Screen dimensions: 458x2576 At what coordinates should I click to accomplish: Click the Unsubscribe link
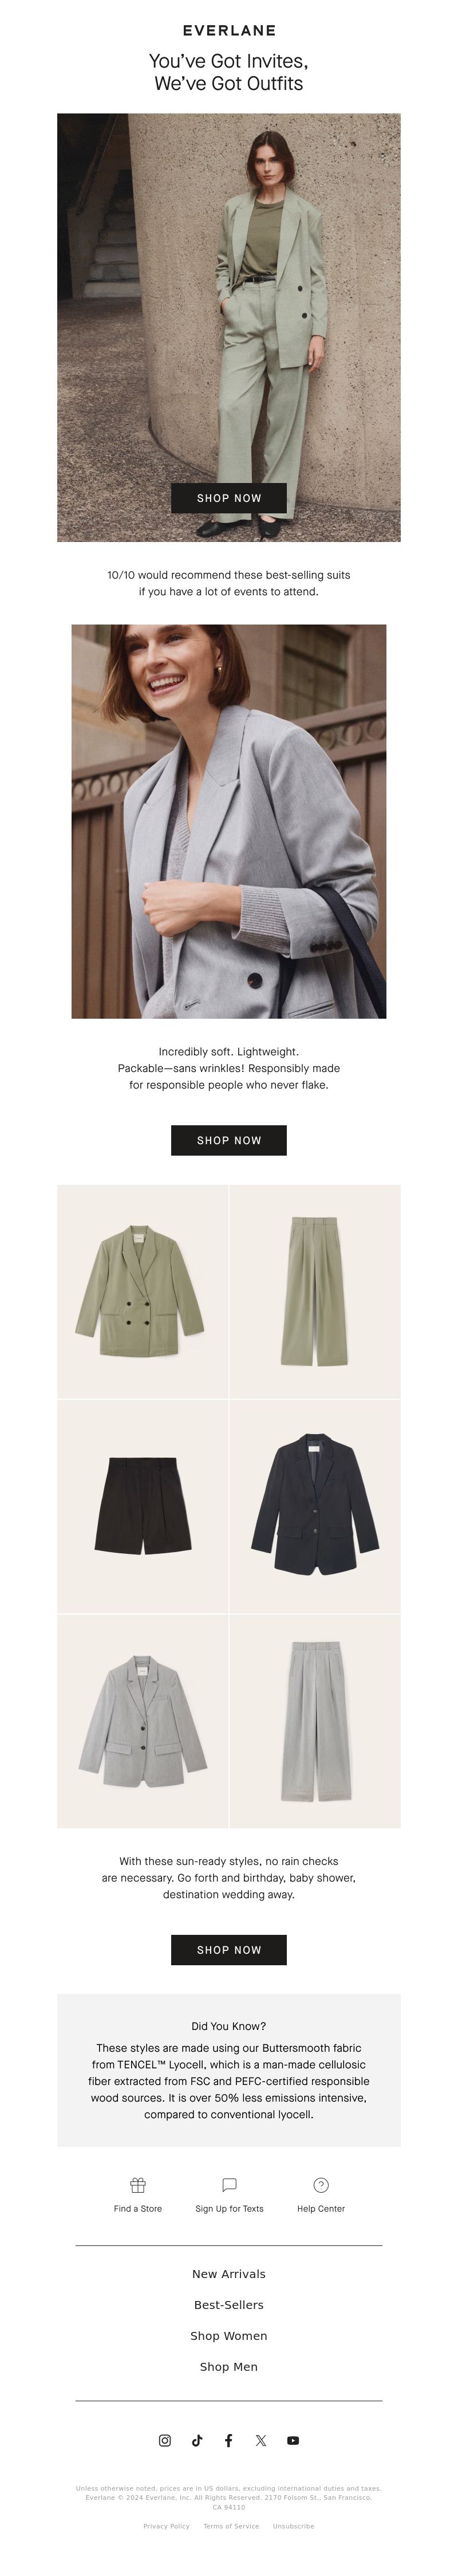[293, 2526]
